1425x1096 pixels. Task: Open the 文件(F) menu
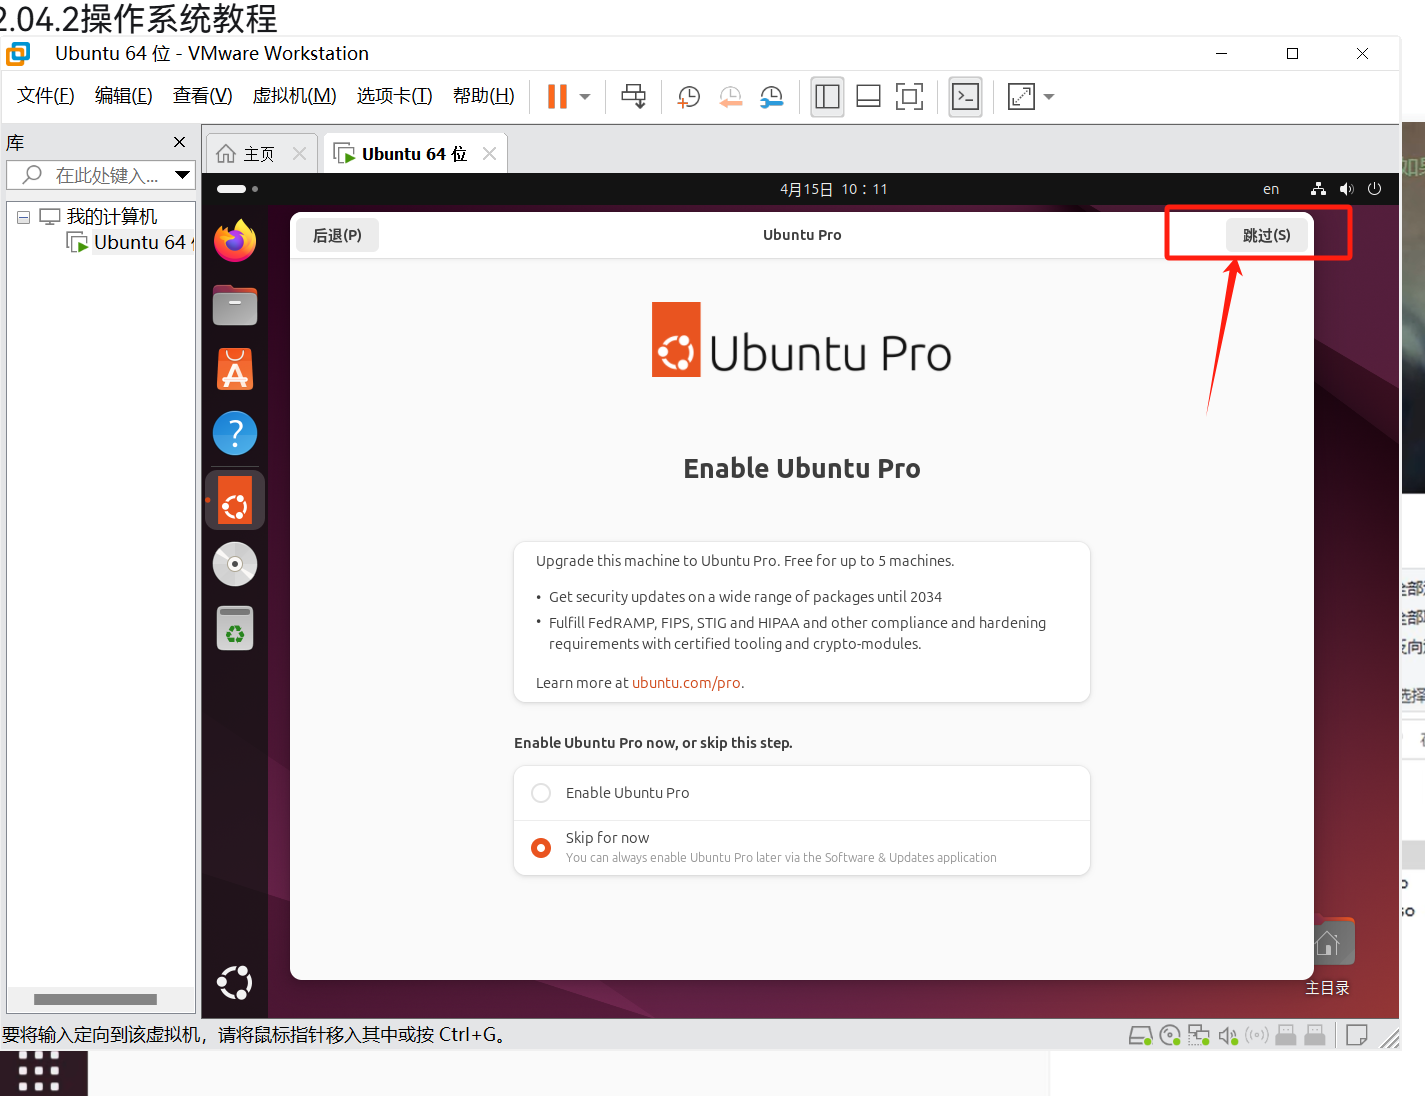pos(46,96)
